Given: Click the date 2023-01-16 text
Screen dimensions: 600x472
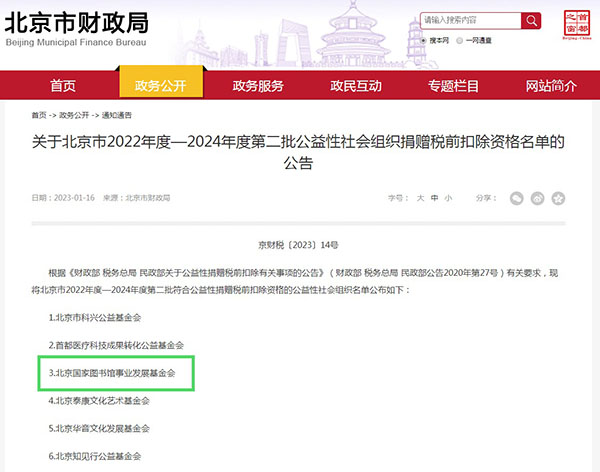Looking at the screenshot, I should [x=74, y=198].
